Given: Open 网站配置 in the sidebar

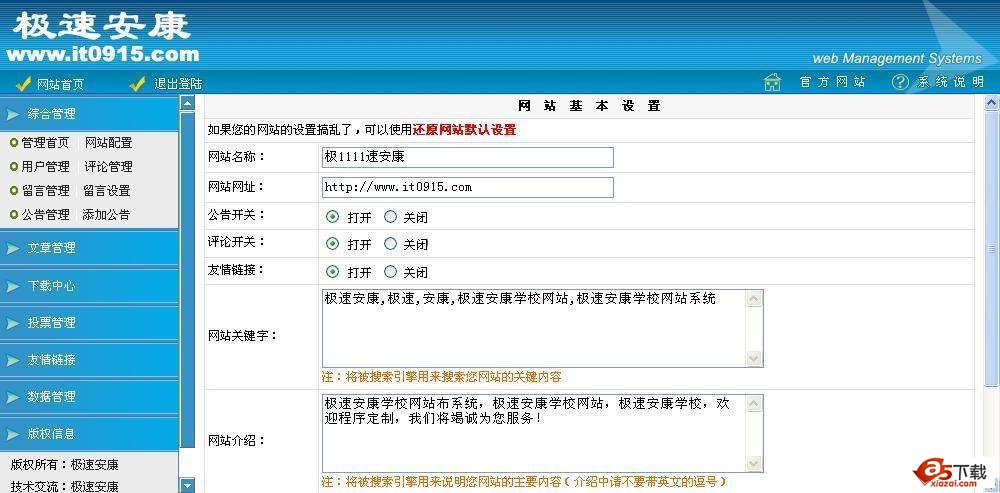Looking at the screenshot, I should point(108,143).
